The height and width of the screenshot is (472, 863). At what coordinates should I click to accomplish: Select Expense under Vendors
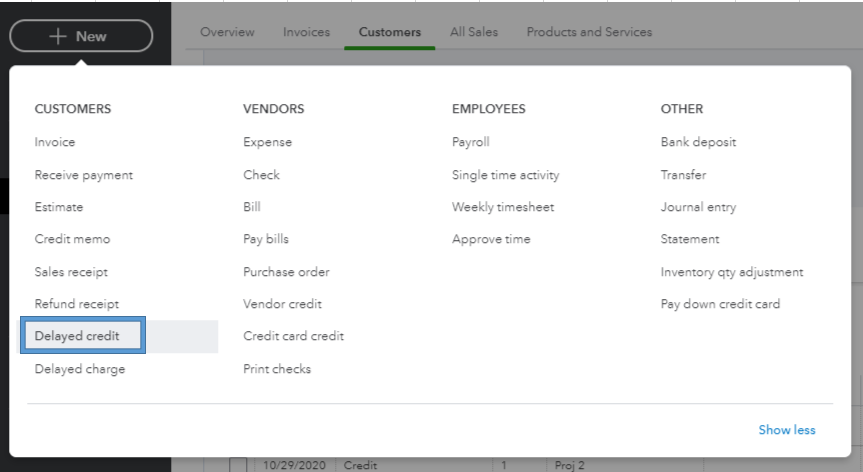(x=267, y=142)
